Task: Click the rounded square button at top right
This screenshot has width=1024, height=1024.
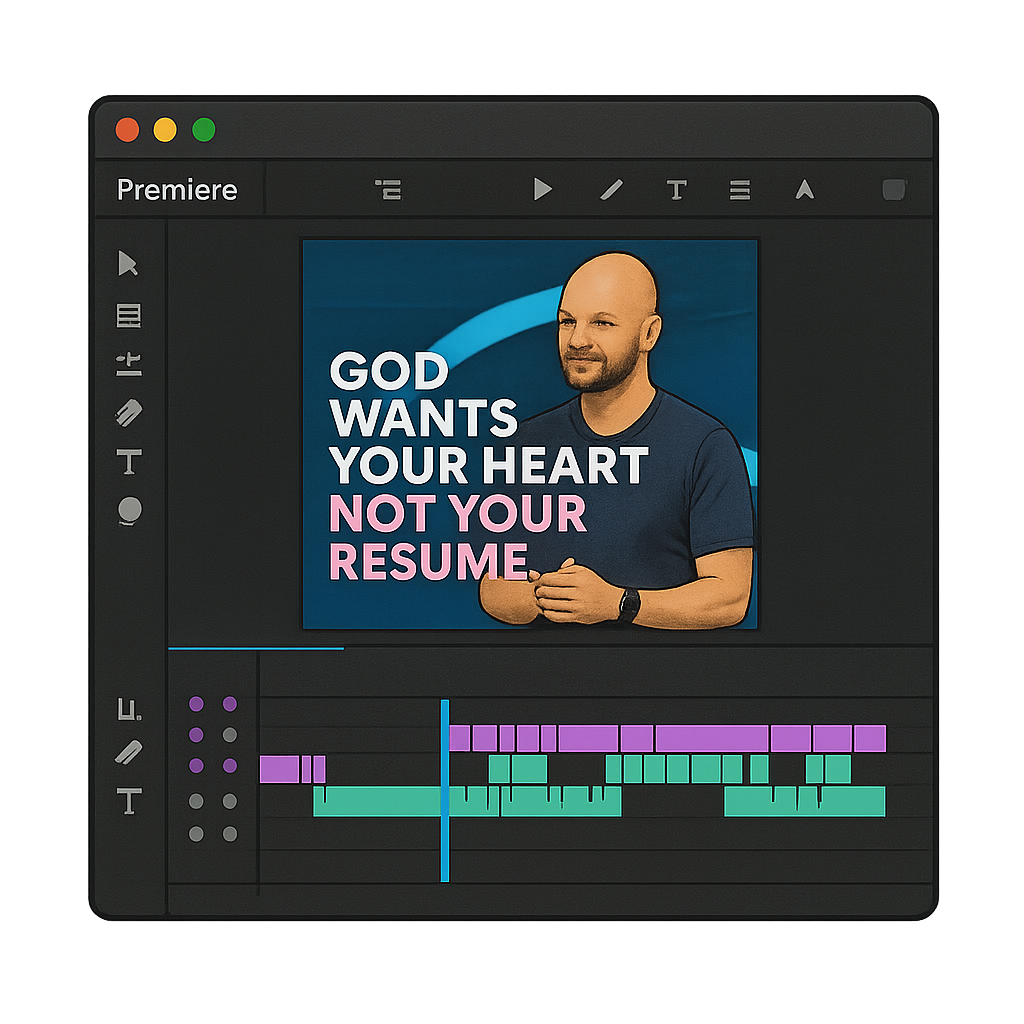Action: pos(894,190)
